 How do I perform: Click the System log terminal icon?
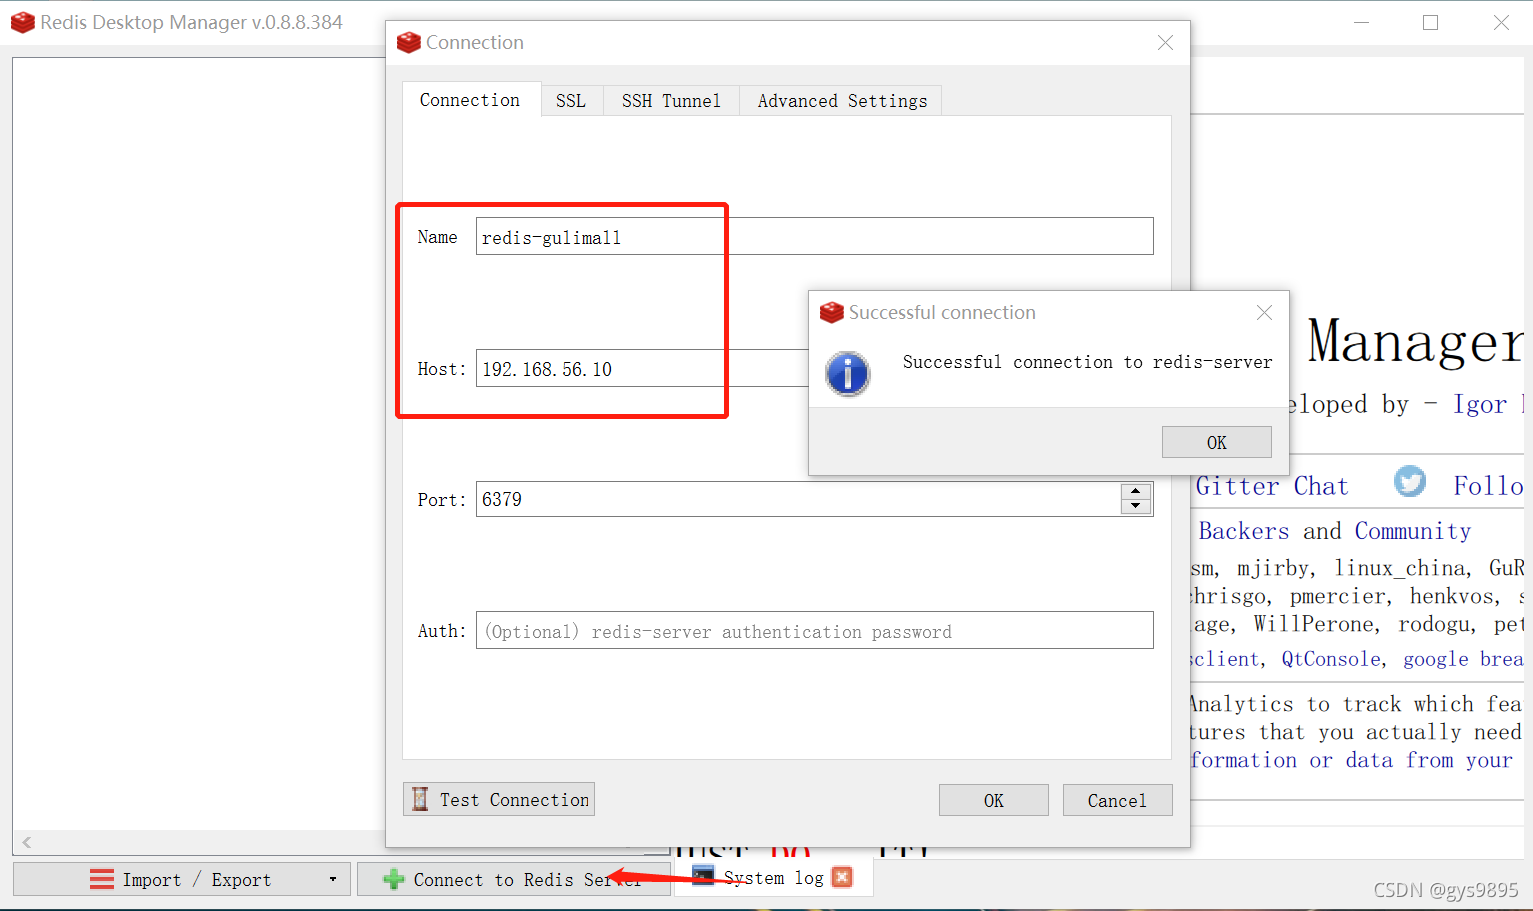(x=704, y=876)
